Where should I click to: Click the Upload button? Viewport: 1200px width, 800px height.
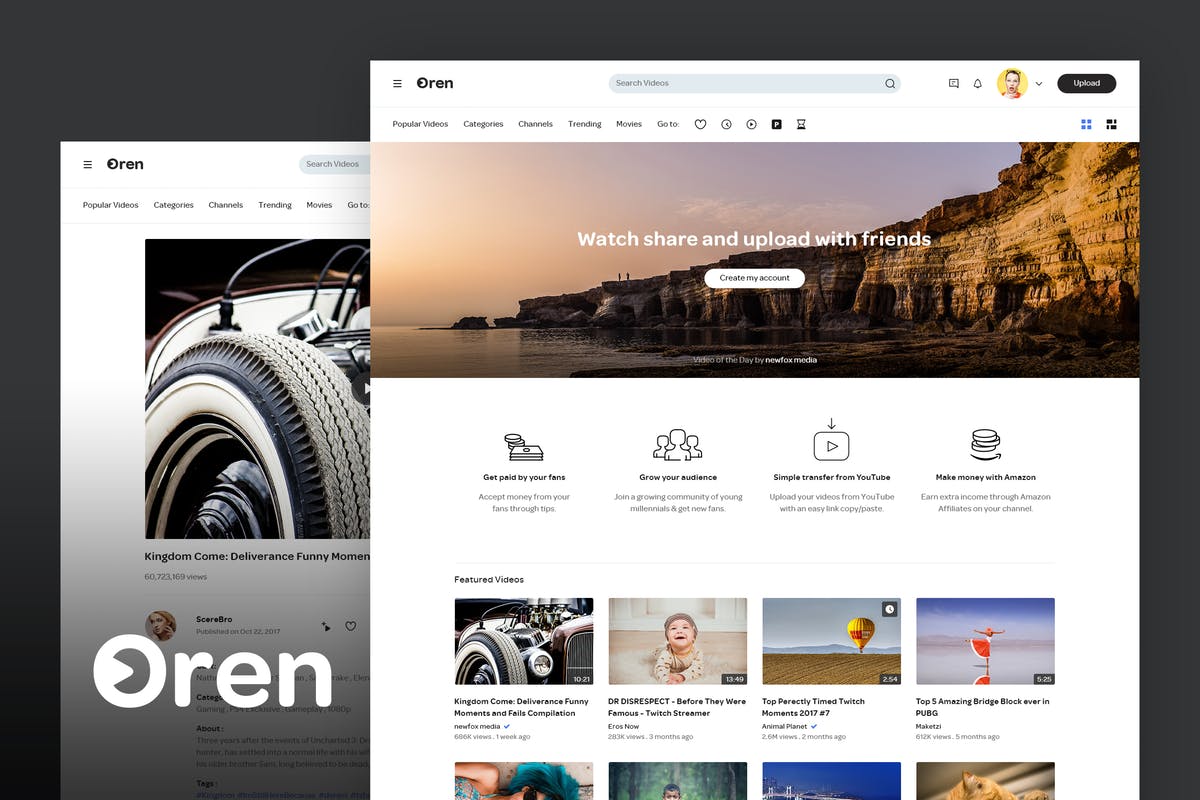tap(1086, 84)
